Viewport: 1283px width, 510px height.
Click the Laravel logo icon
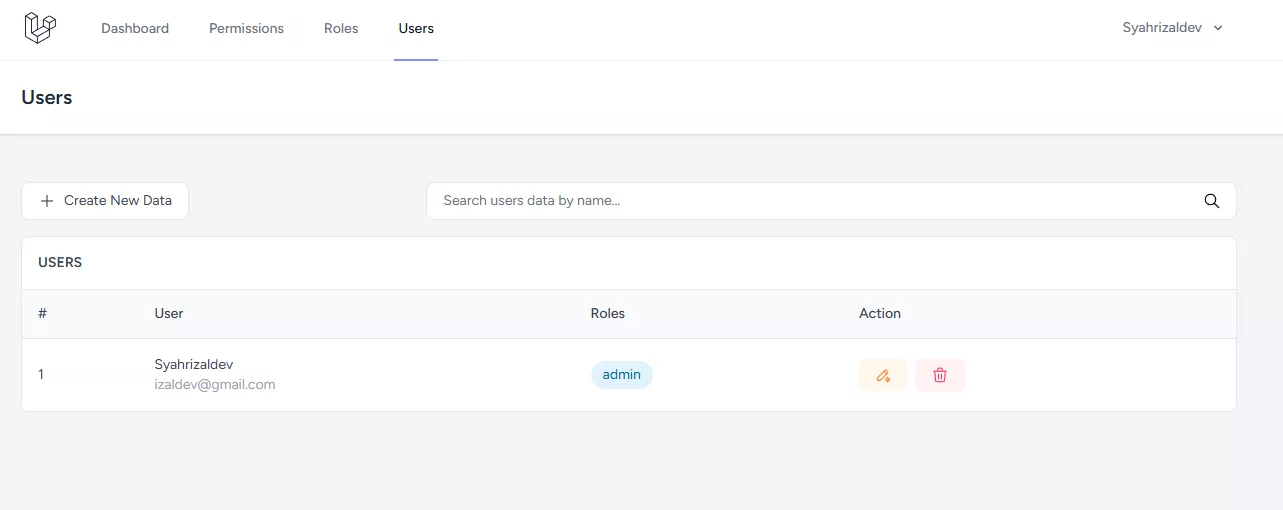(x=40, y=28)
